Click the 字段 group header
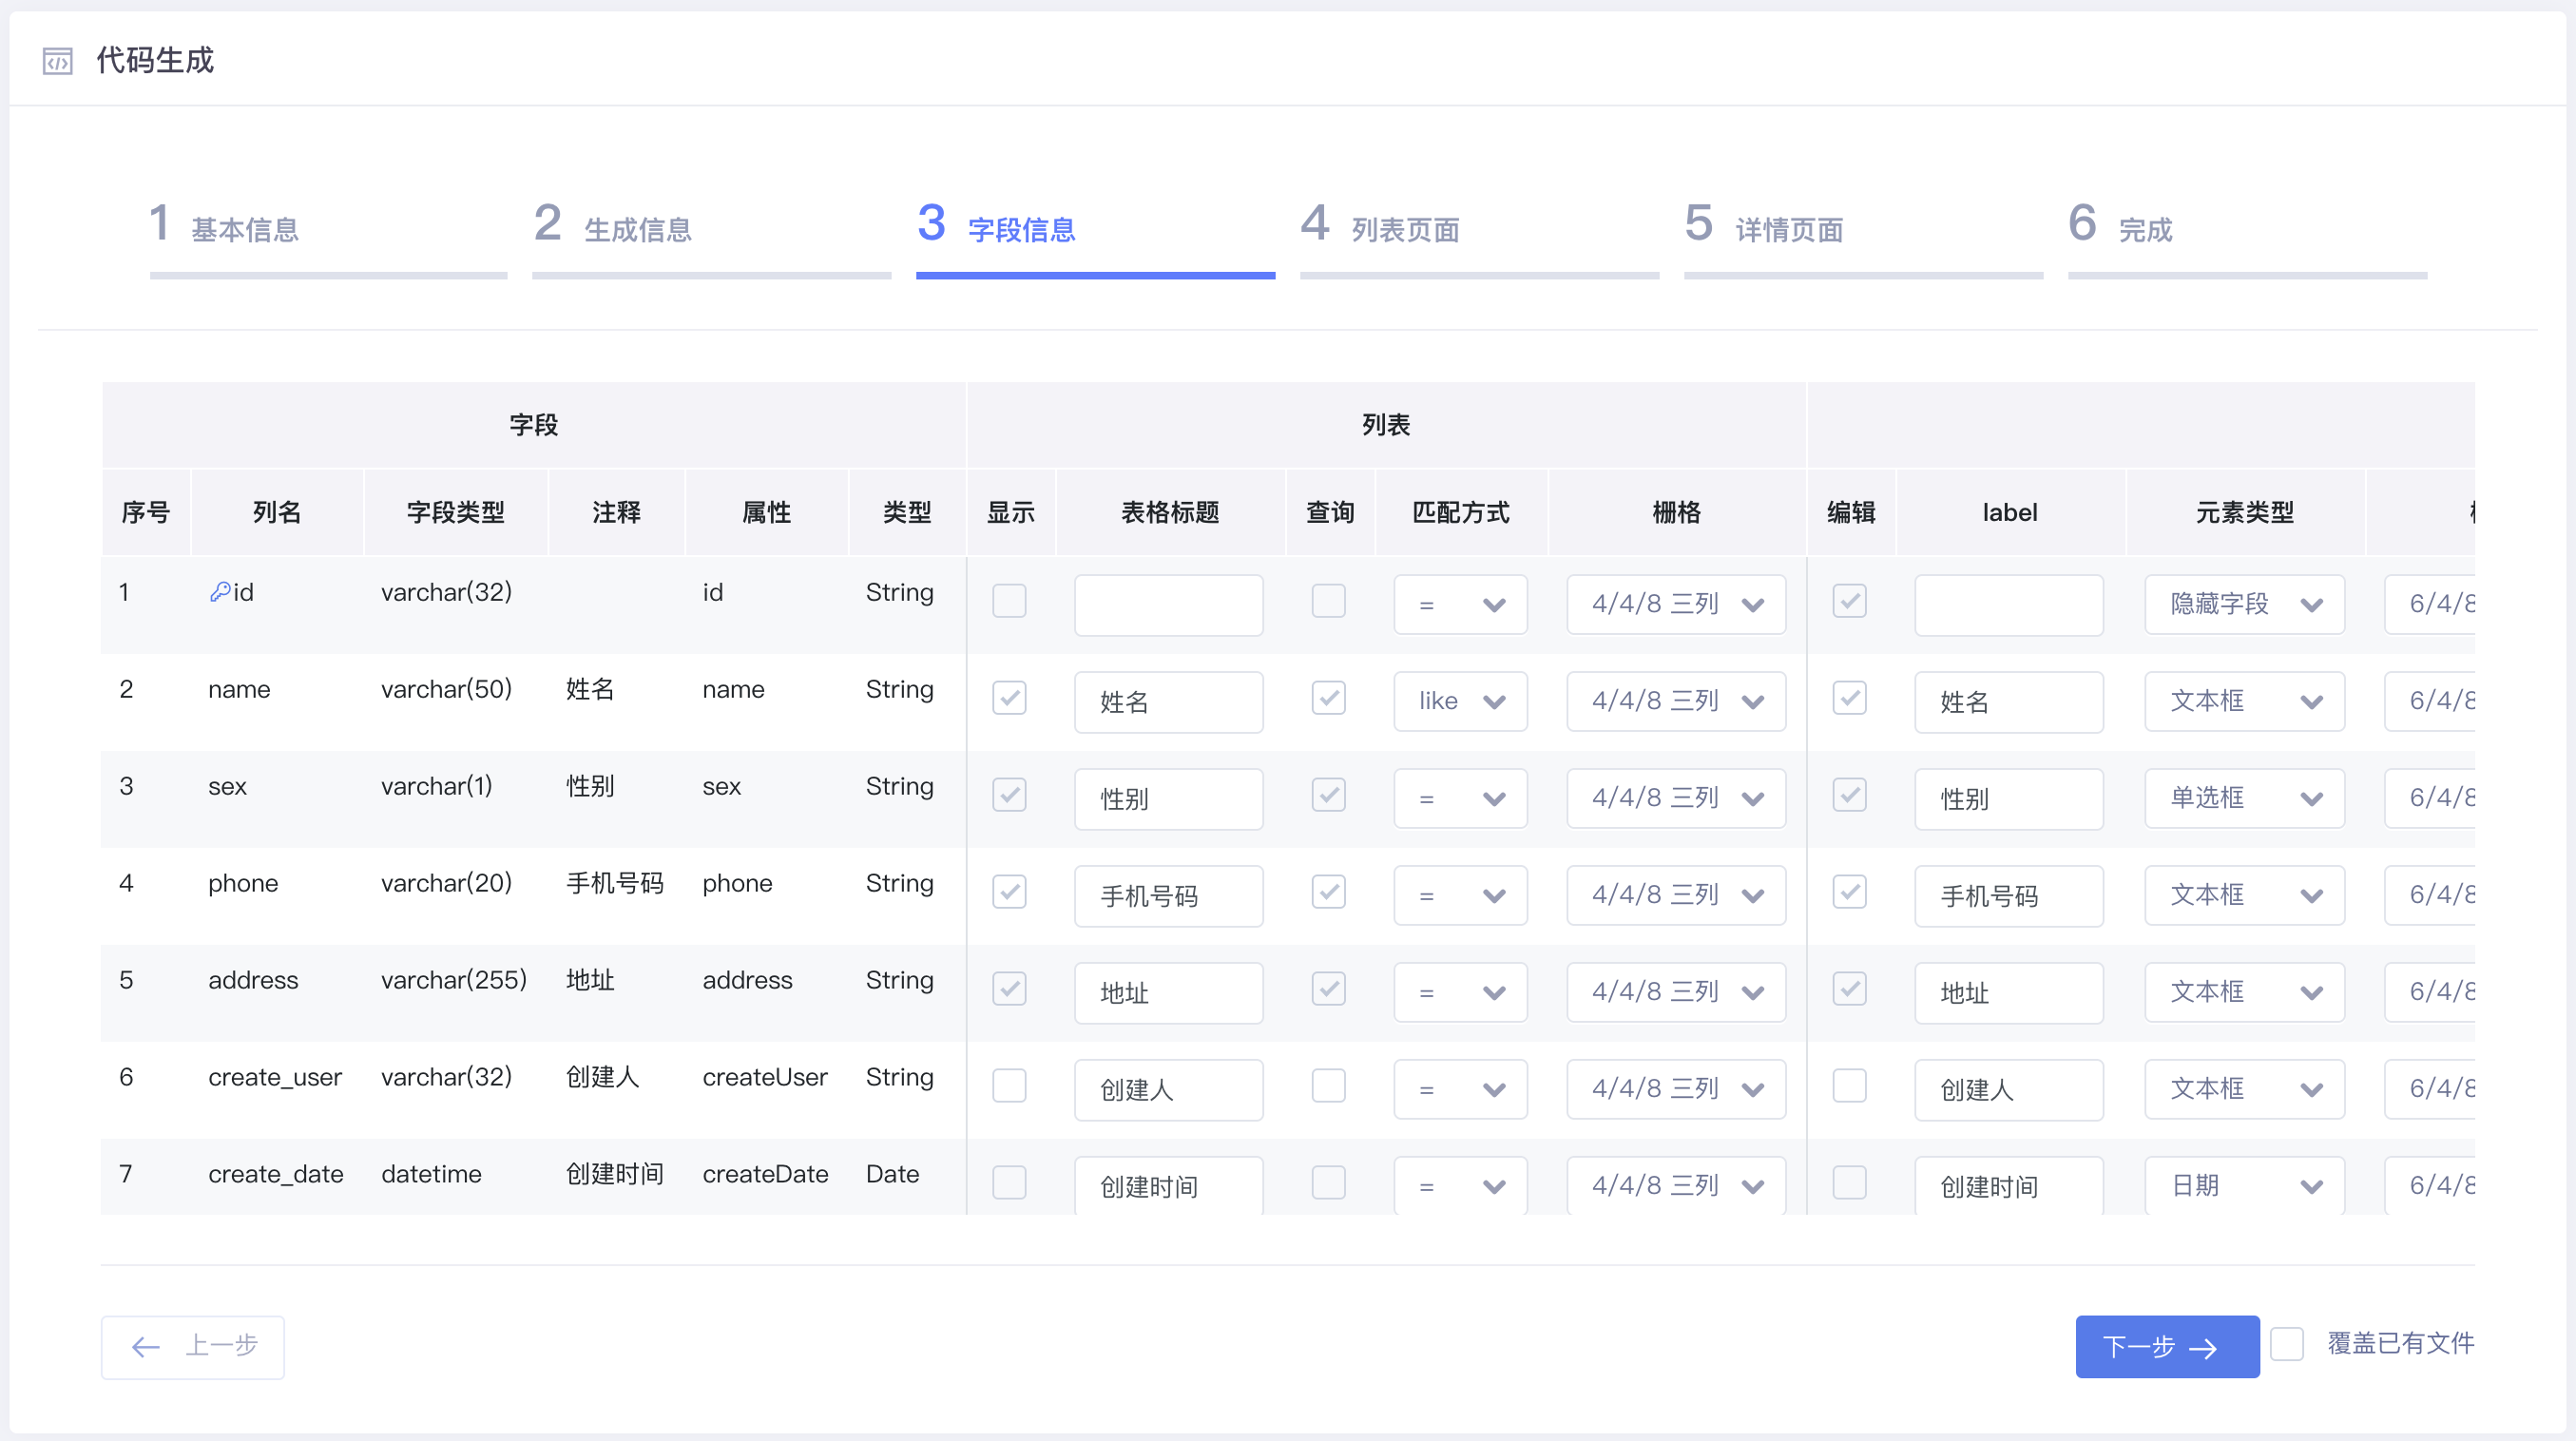 tap(533, 425)
